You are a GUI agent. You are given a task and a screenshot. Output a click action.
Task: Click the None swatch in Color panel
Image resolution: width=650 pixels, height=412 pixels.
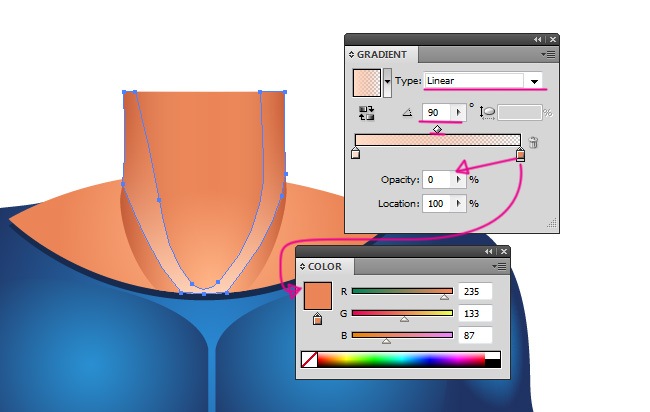pos(309,359)
